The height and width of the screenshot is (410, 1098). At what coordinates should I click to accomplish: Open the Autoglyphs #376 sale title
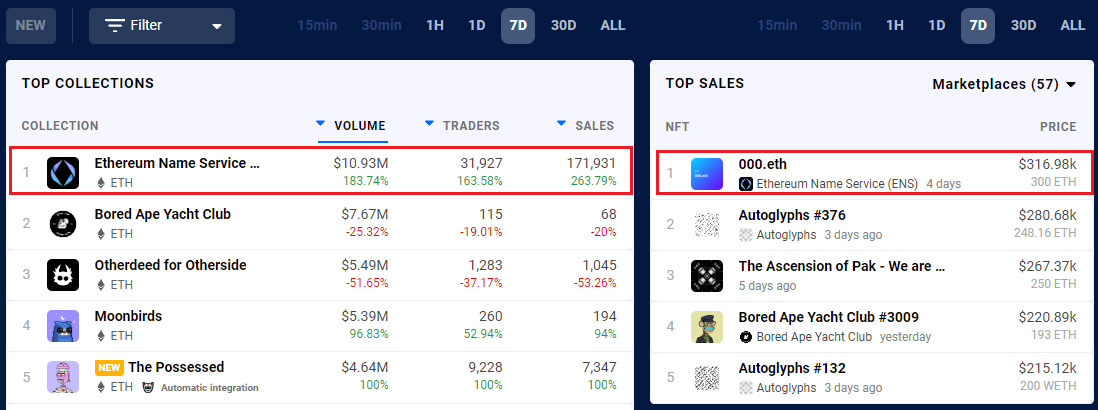point(792,215)
